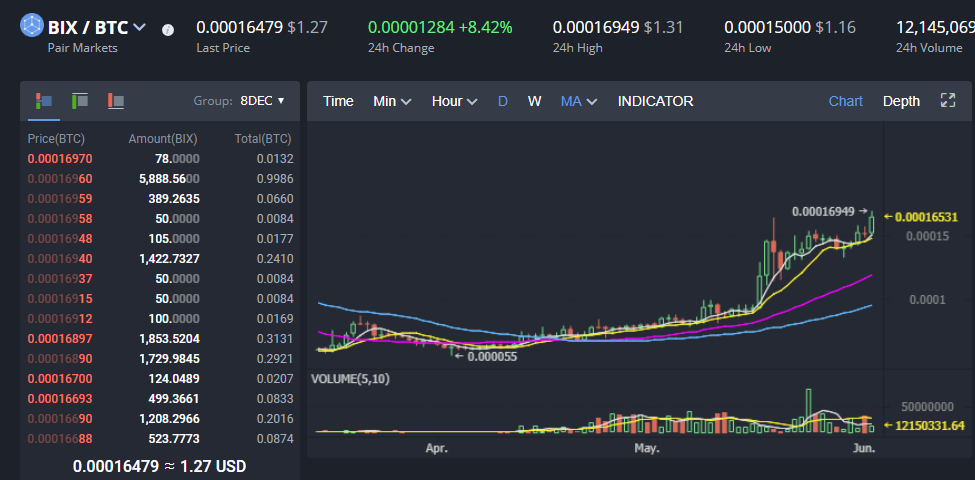Expand the MA moving average dropdown
This screenshot has height=480, width=975.
[x=578, y=101]
